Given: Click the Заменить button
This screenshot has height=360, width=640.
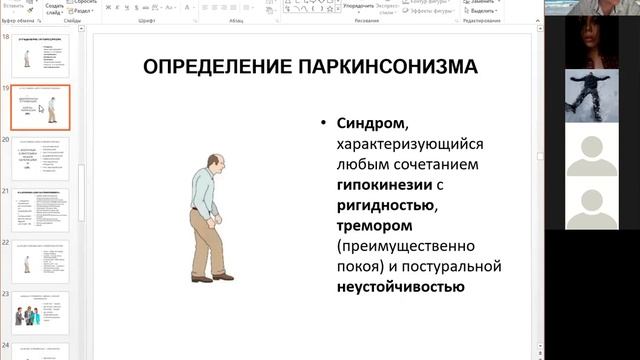Looking at the screenshot, I should click(482, 2).
